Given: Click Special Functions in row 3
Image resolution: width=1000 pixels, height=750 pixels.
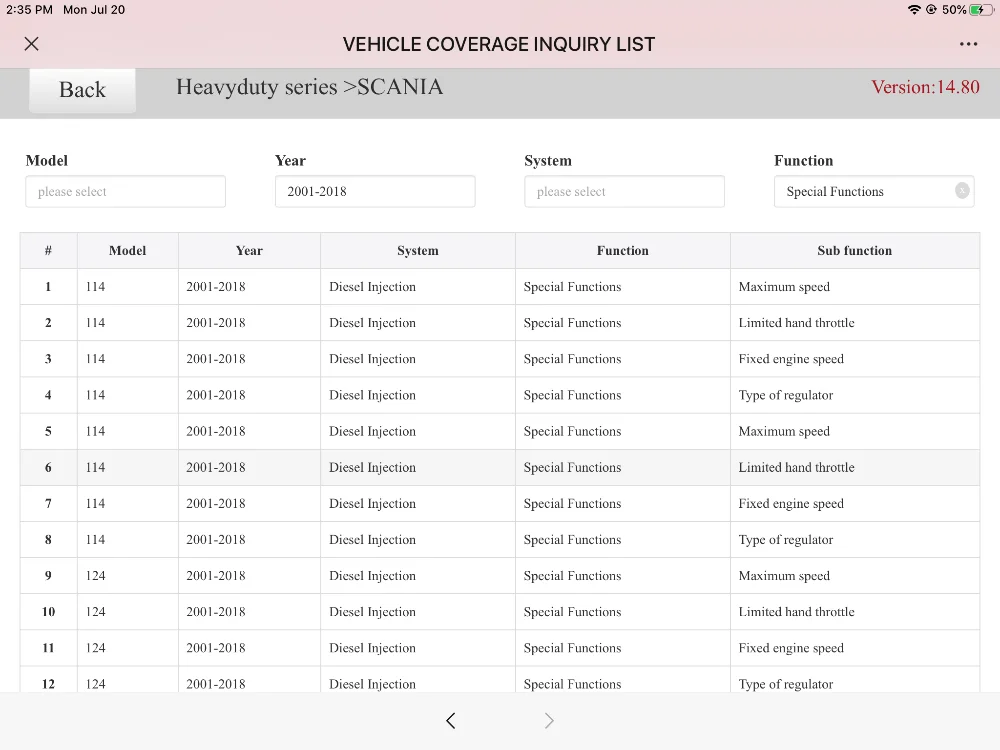Looking at the screenshot, I should click(572, 359).
